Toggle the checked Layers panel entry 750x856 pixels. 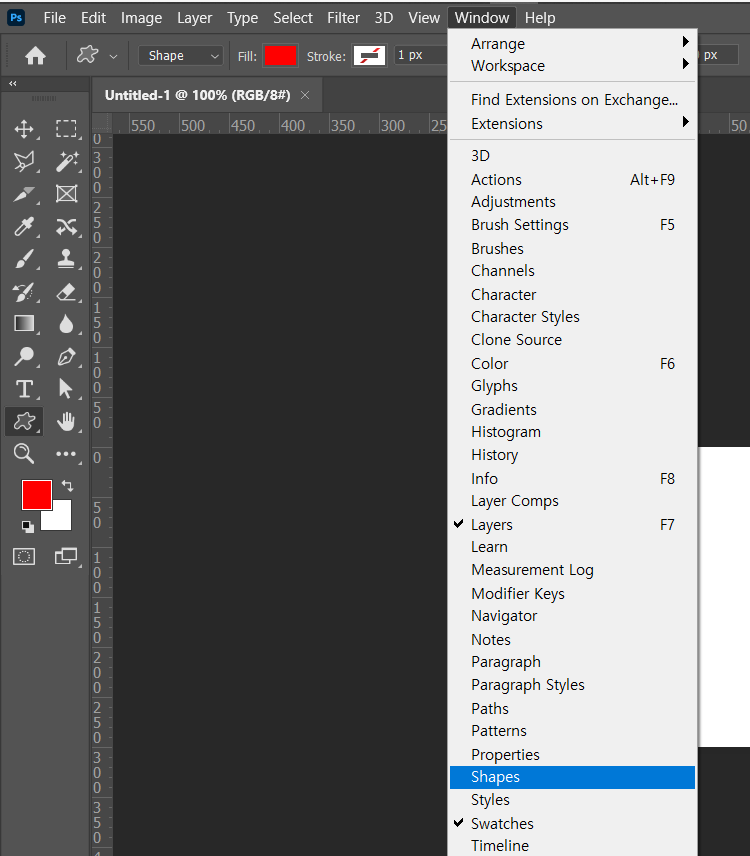572,525
